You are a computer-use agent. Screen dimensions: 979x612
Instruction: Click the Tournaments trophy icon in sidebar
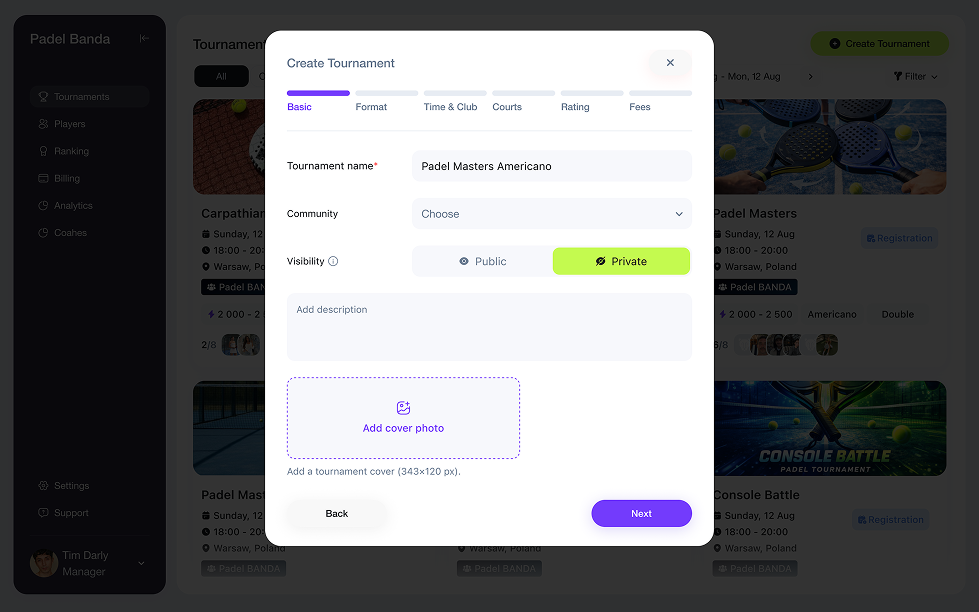pos(43,97)
